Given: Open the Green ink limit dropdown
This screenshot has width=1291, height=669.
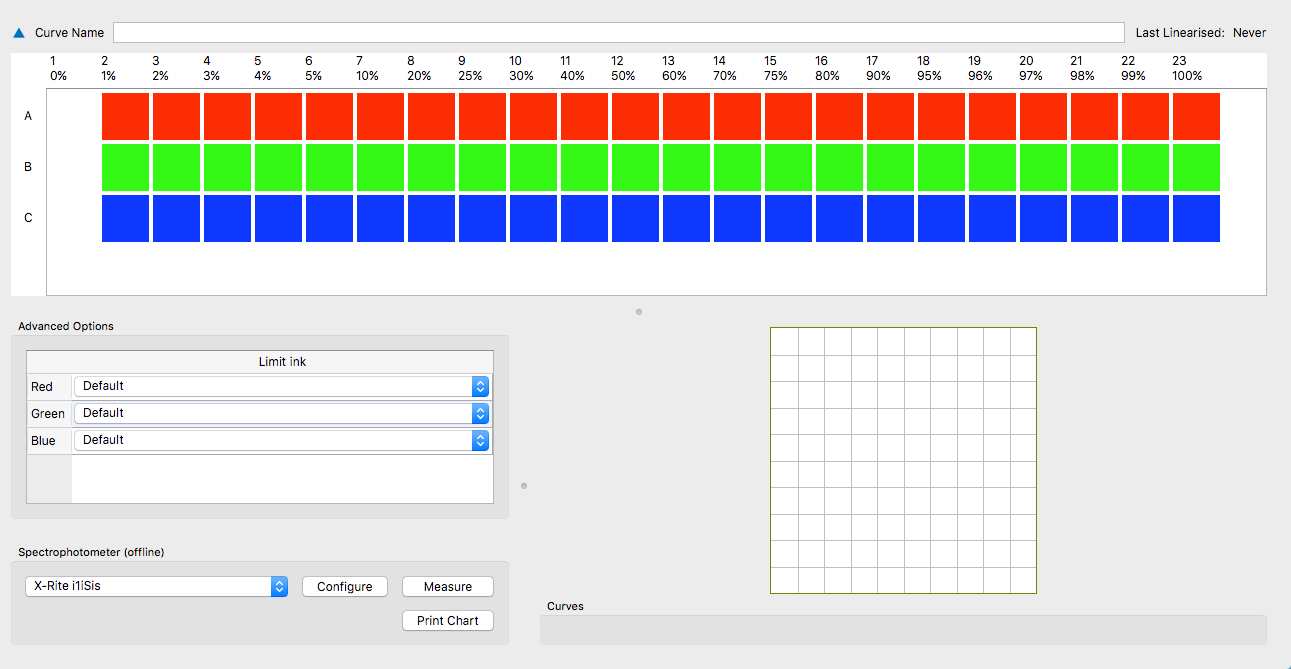Looking at the screenshot, I should click(479, 413).
